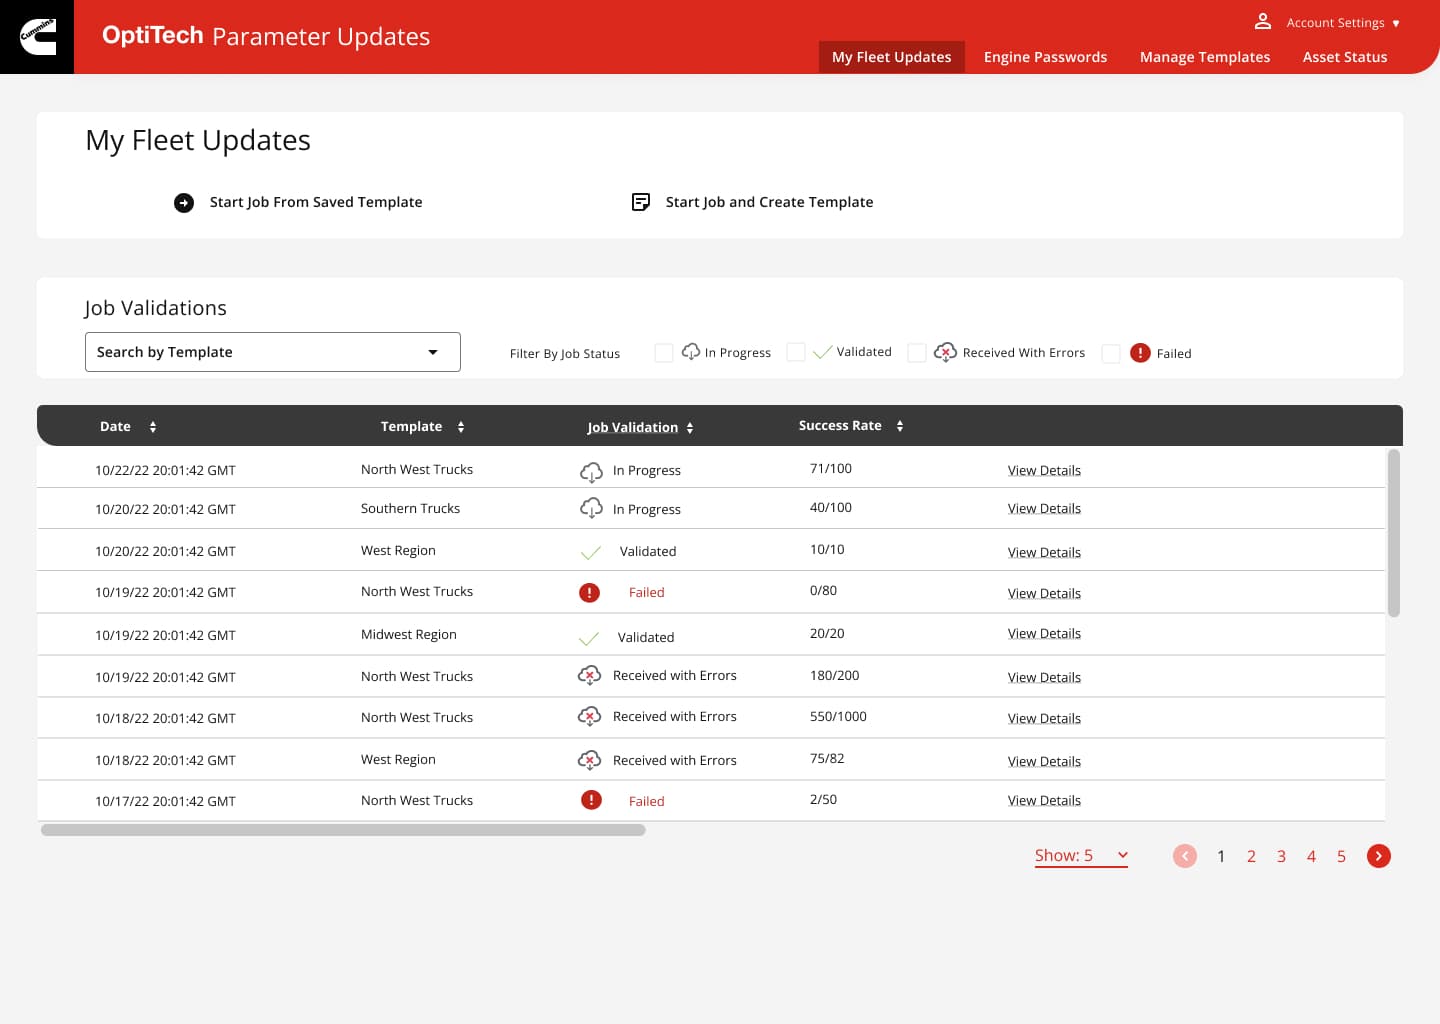This screenshot has height=1024, width=1440.
Task: Click the OptiTech Parameter Updates title
Action: click(x=266, y=36)
